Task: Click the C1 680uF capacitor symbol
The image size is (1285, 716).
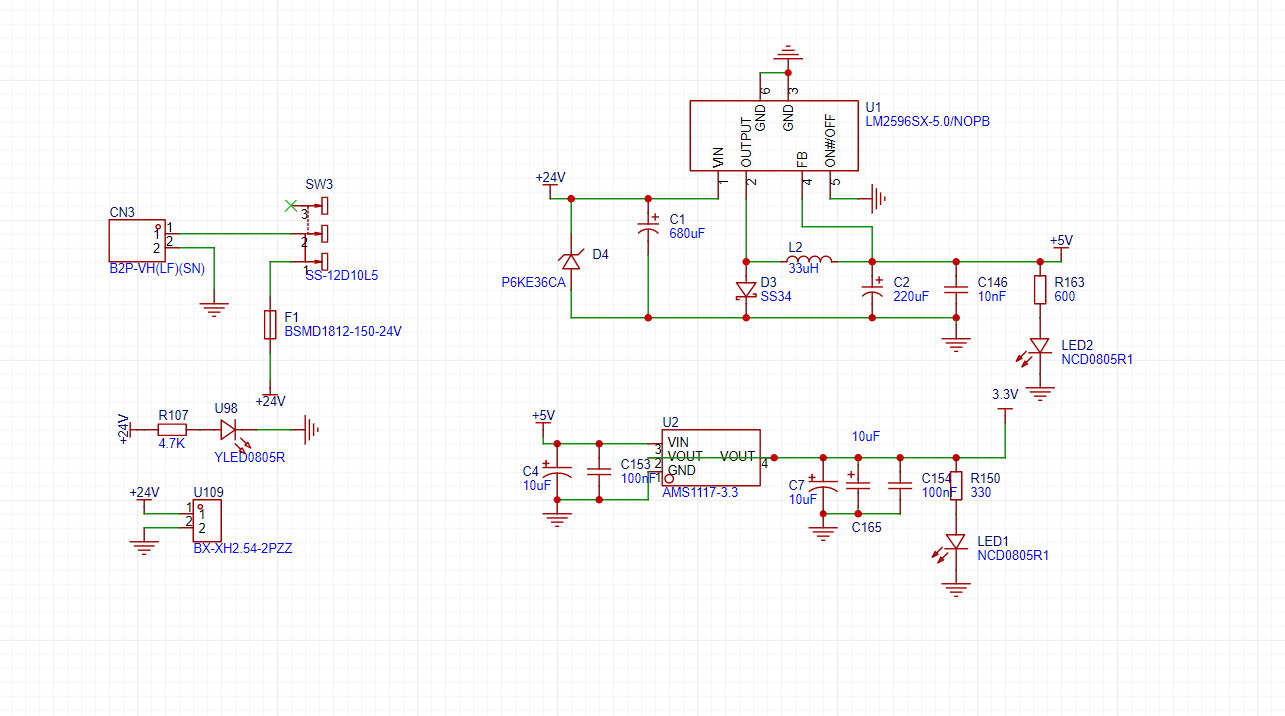Action: [648, 231]
